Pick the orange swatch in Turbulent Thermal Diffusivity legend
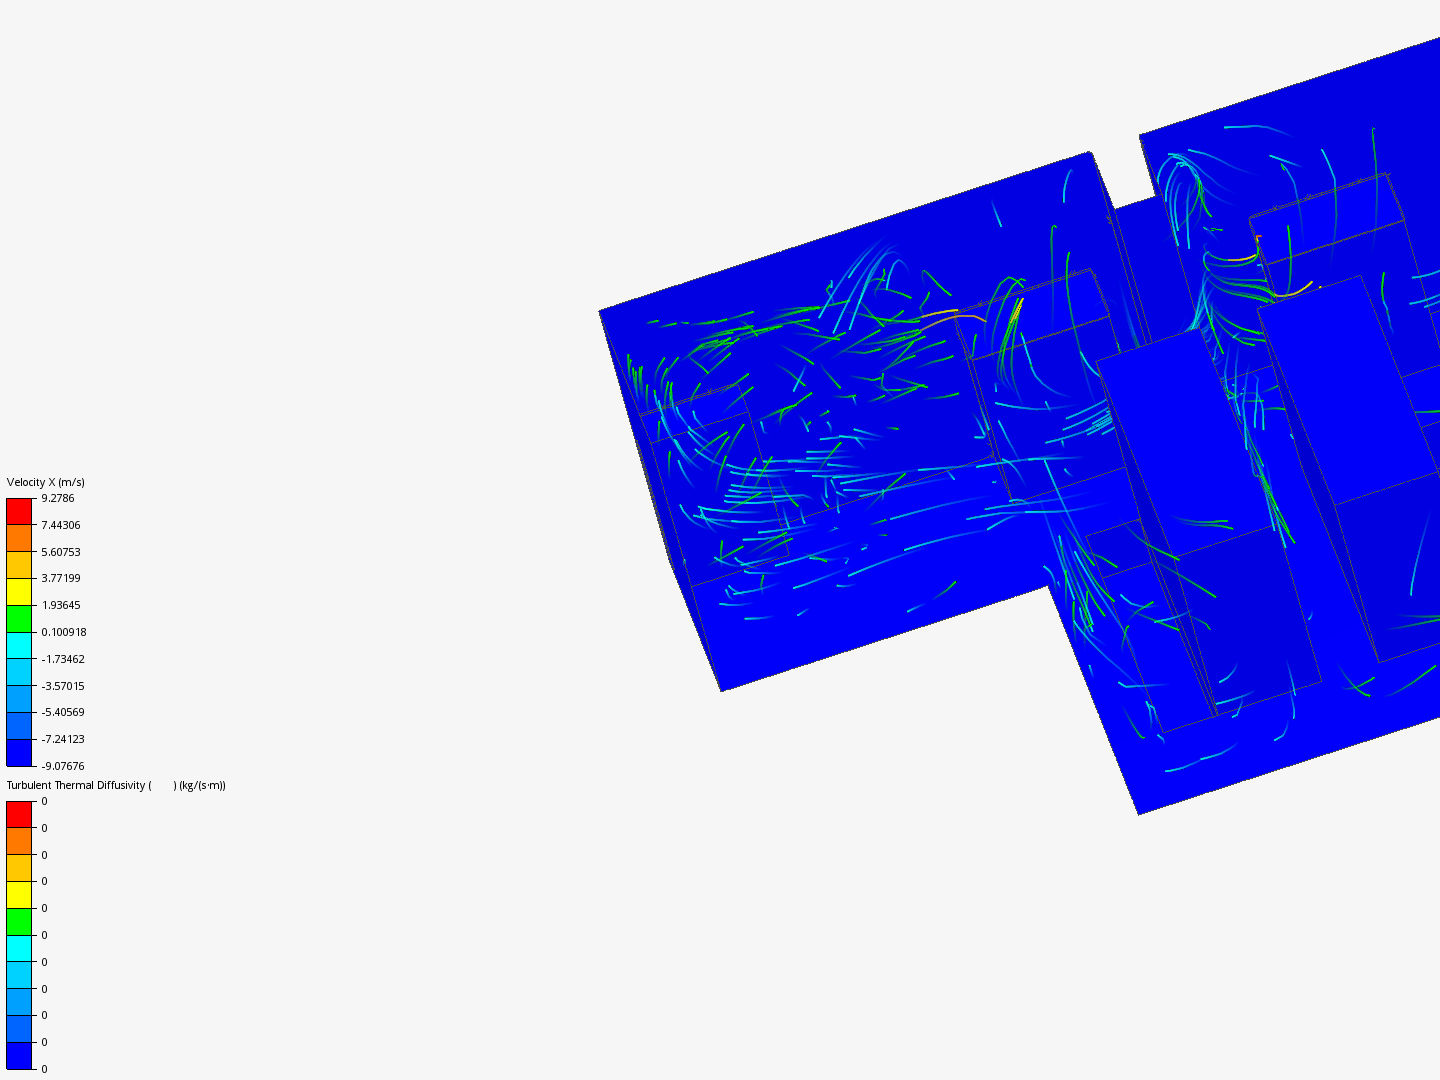This screenshot has height=1080, width=1440. point(19,841)
